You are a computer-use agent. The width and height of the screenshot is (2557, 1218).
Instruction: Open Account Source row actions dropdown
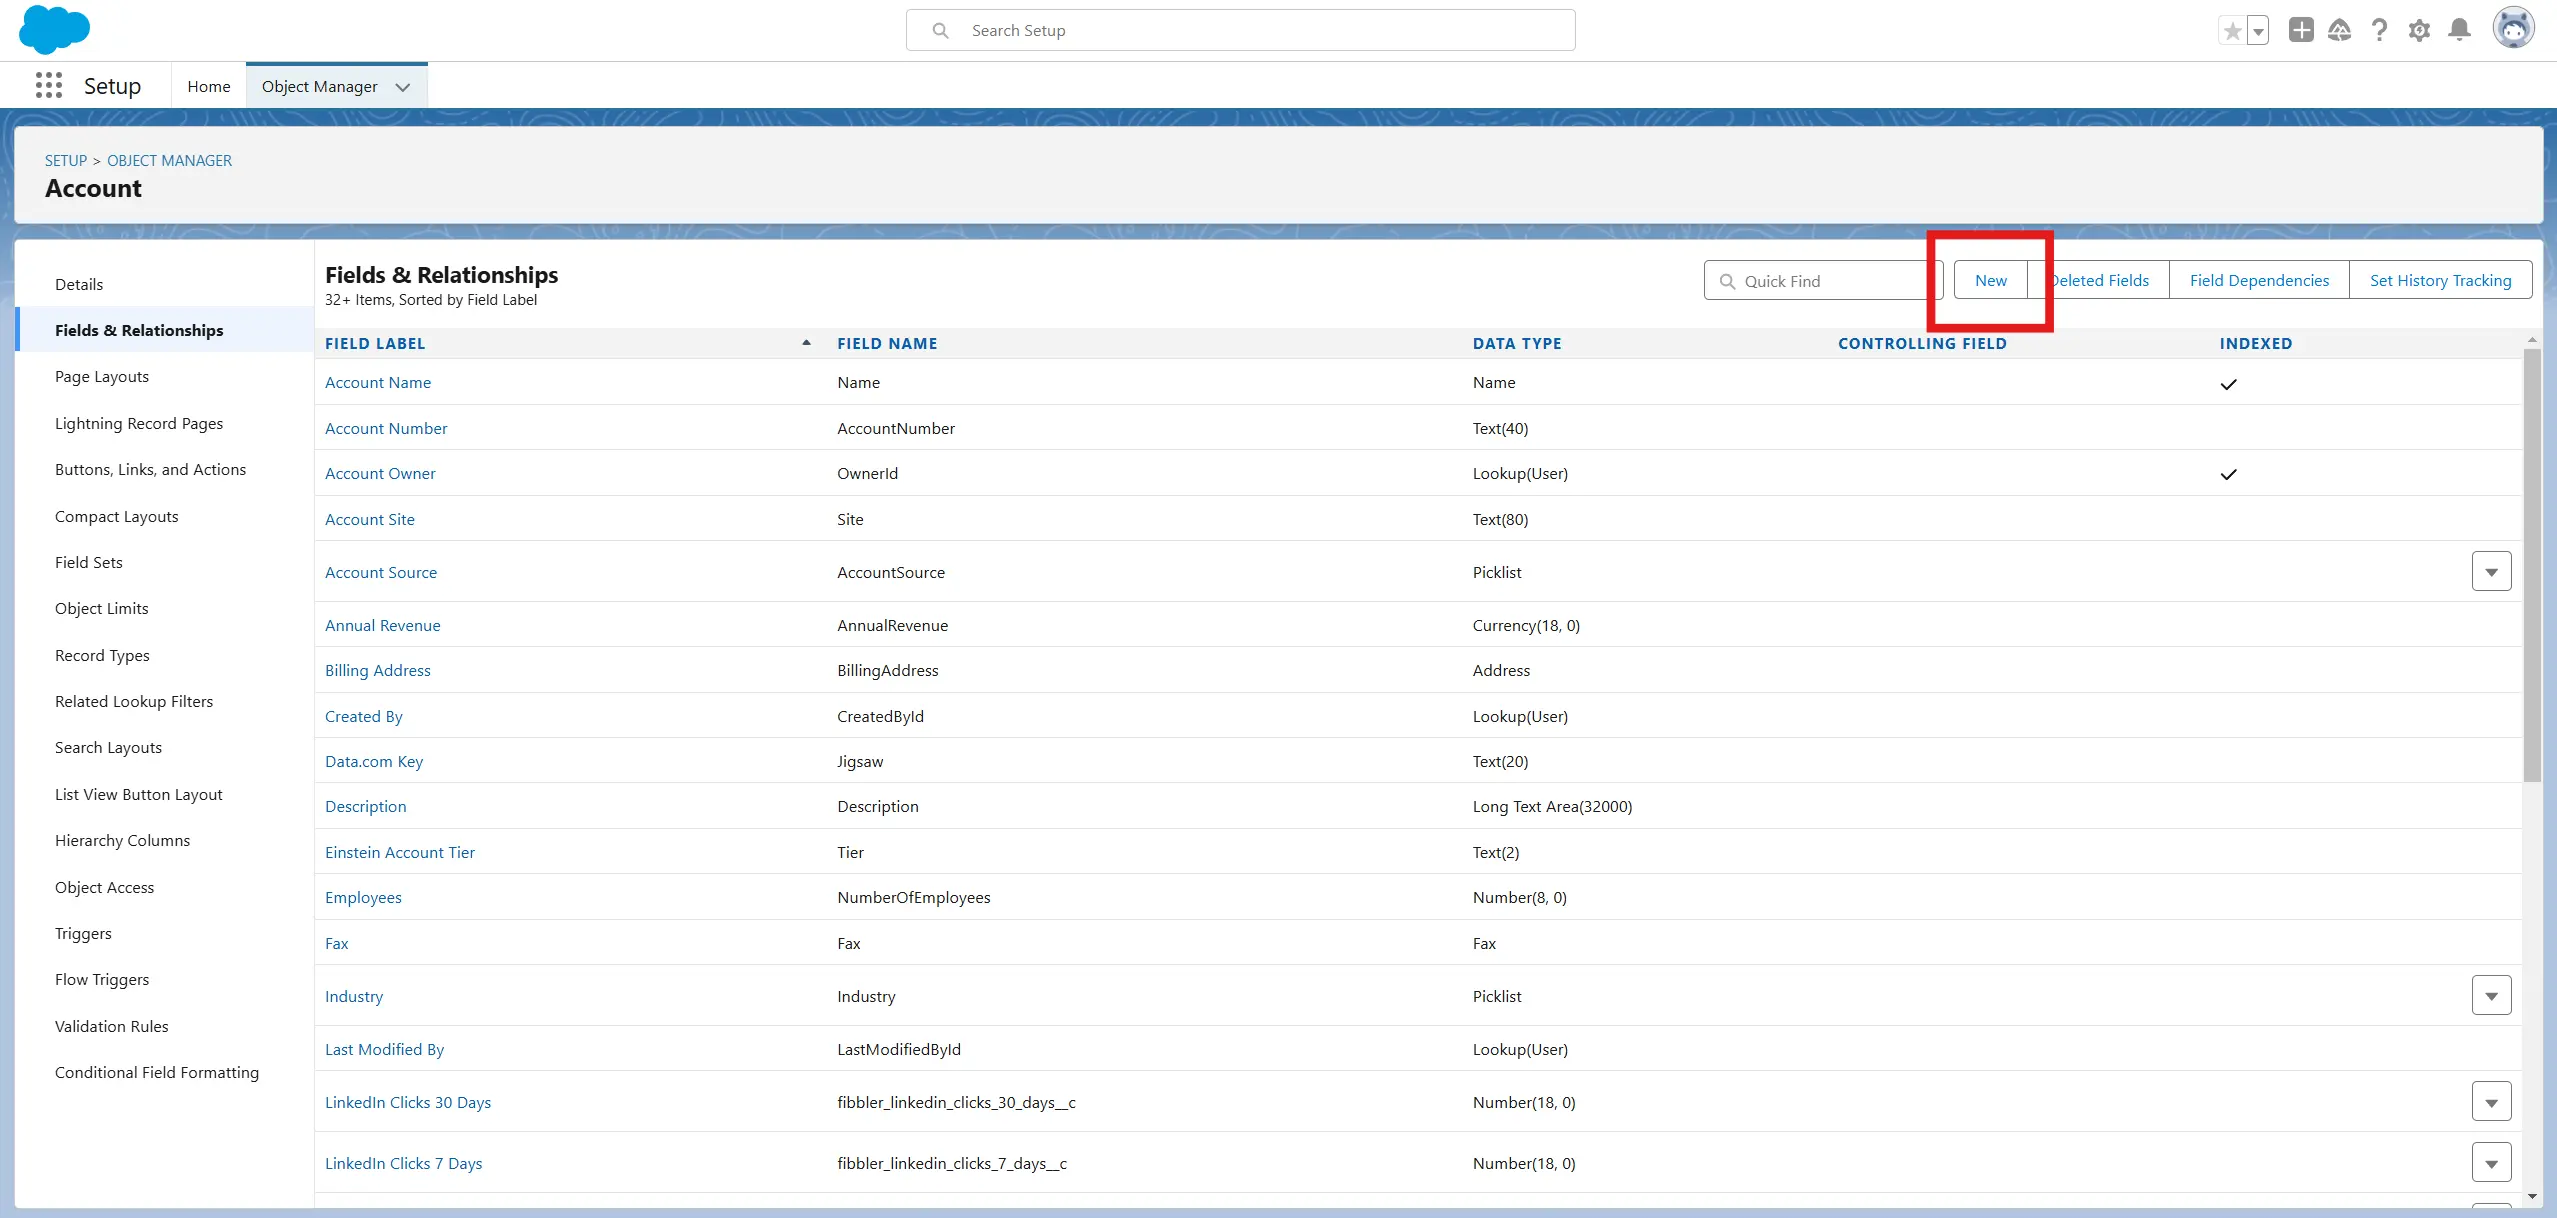(x=2491, y=572)
